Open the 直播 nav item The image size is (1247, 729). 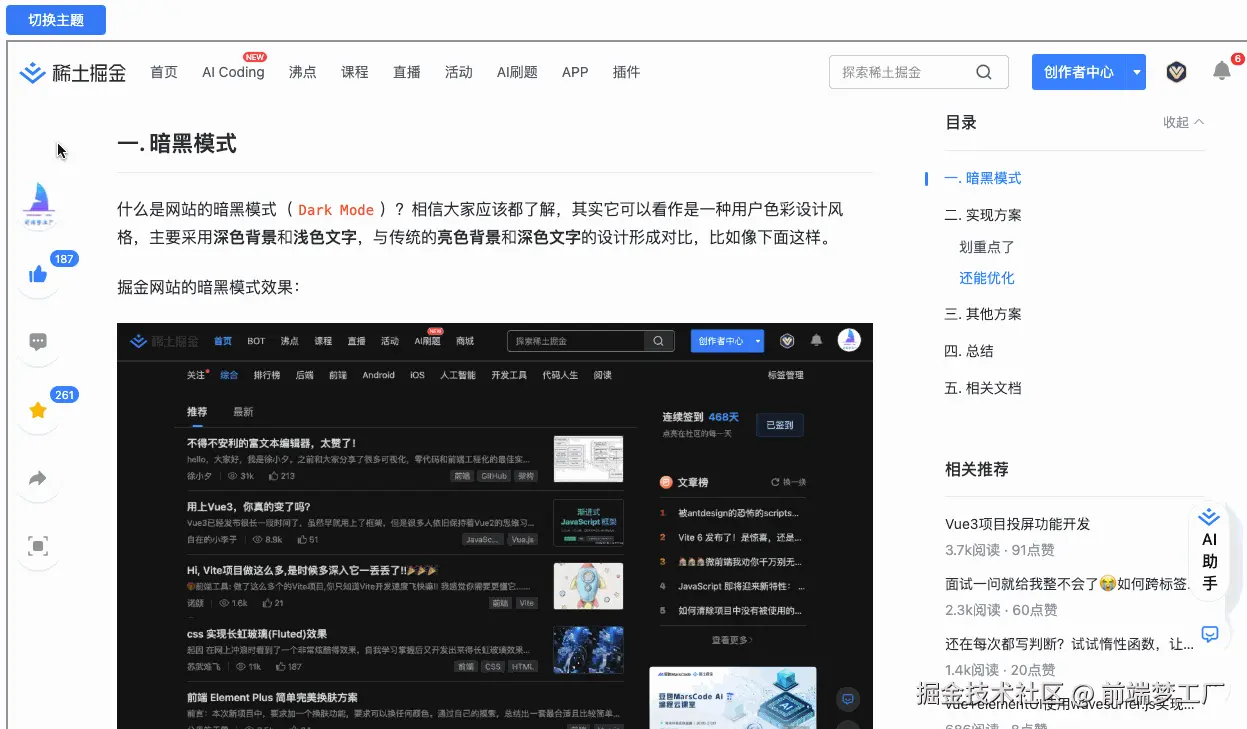pyautogui.click(x=407, y=72)
